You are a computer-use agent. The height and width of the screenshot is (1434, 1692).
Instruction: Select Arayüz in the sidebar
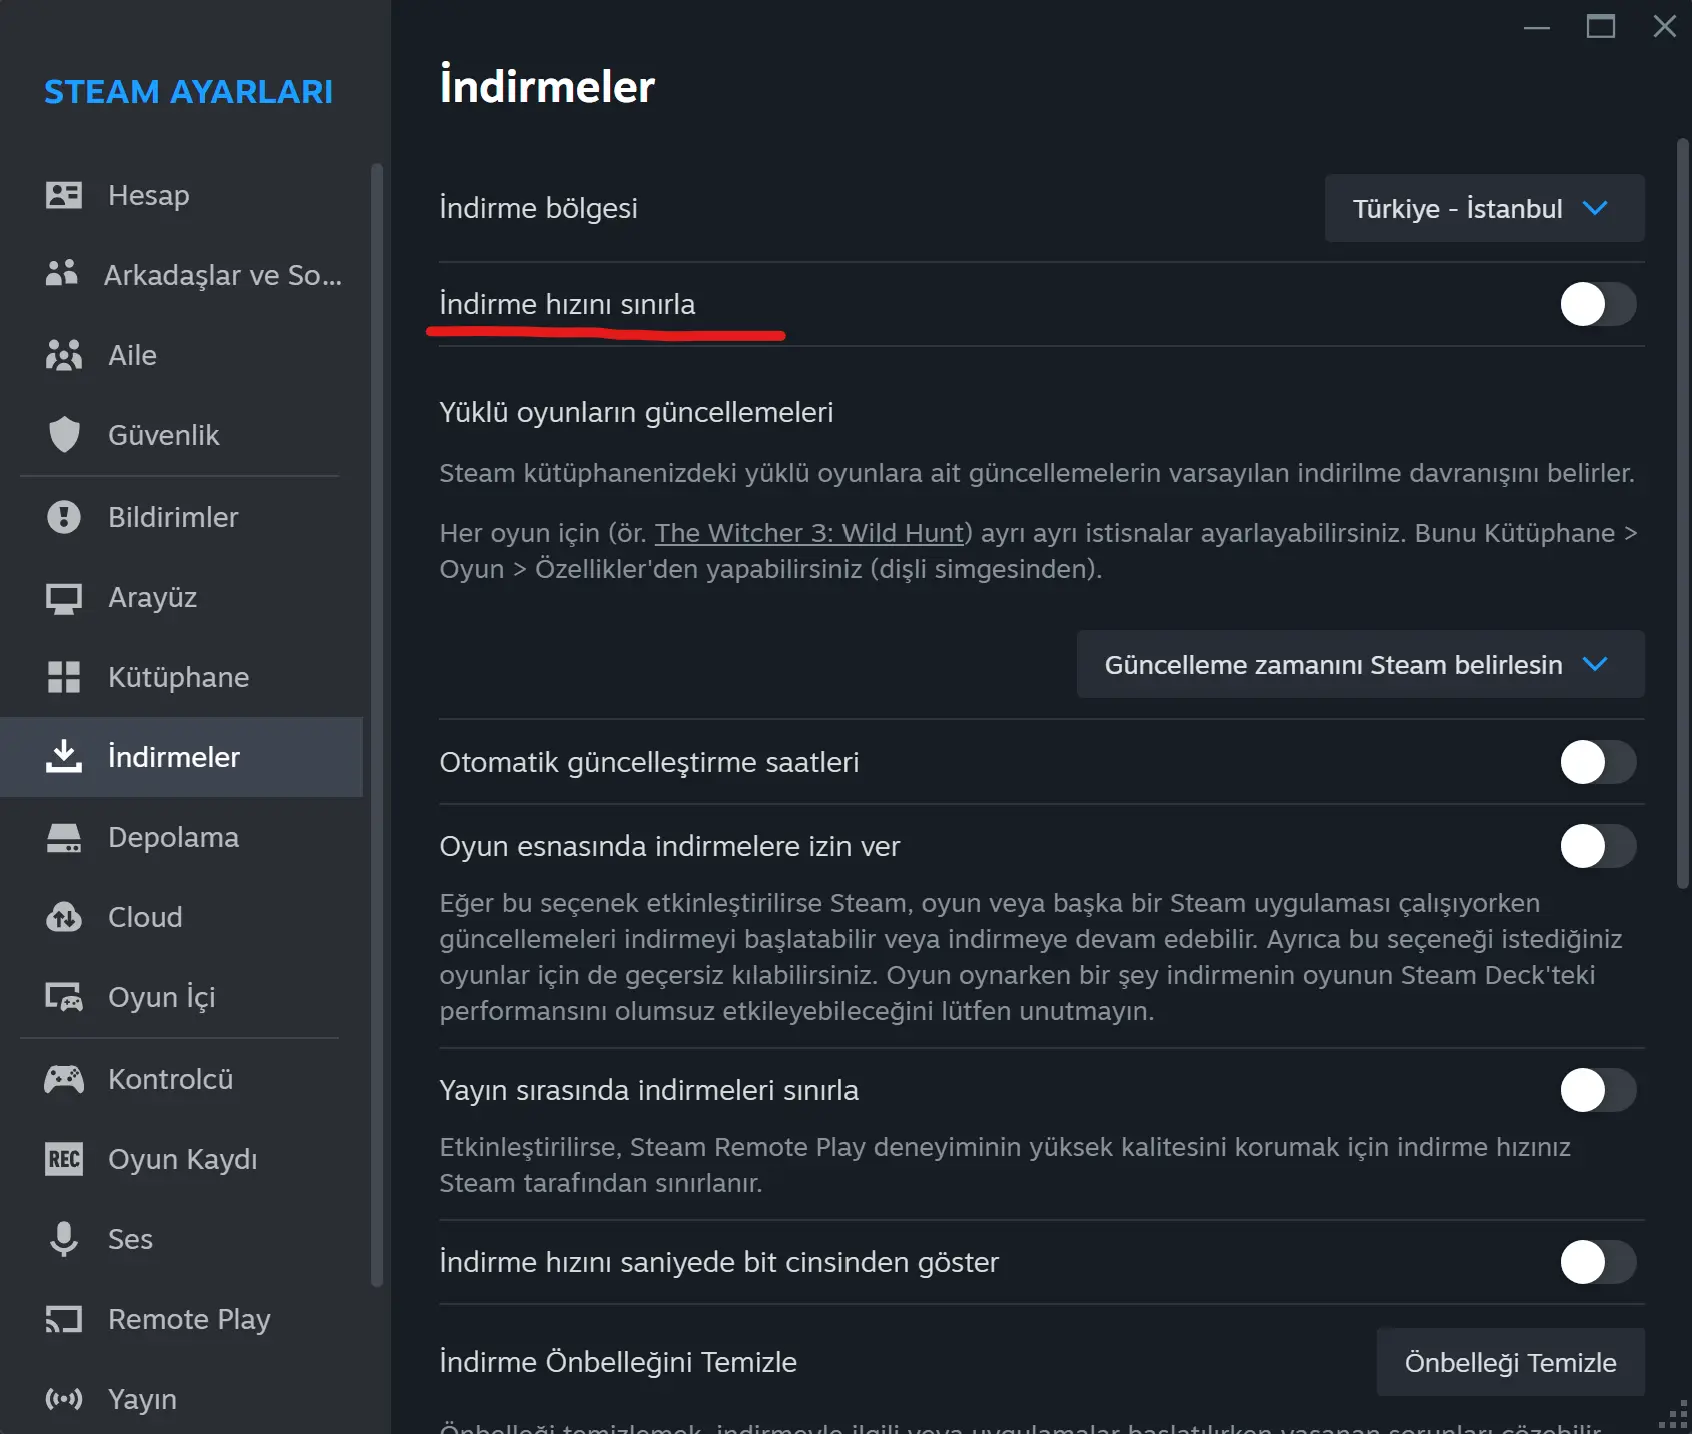pyautogui.click(x=181, y=597)
